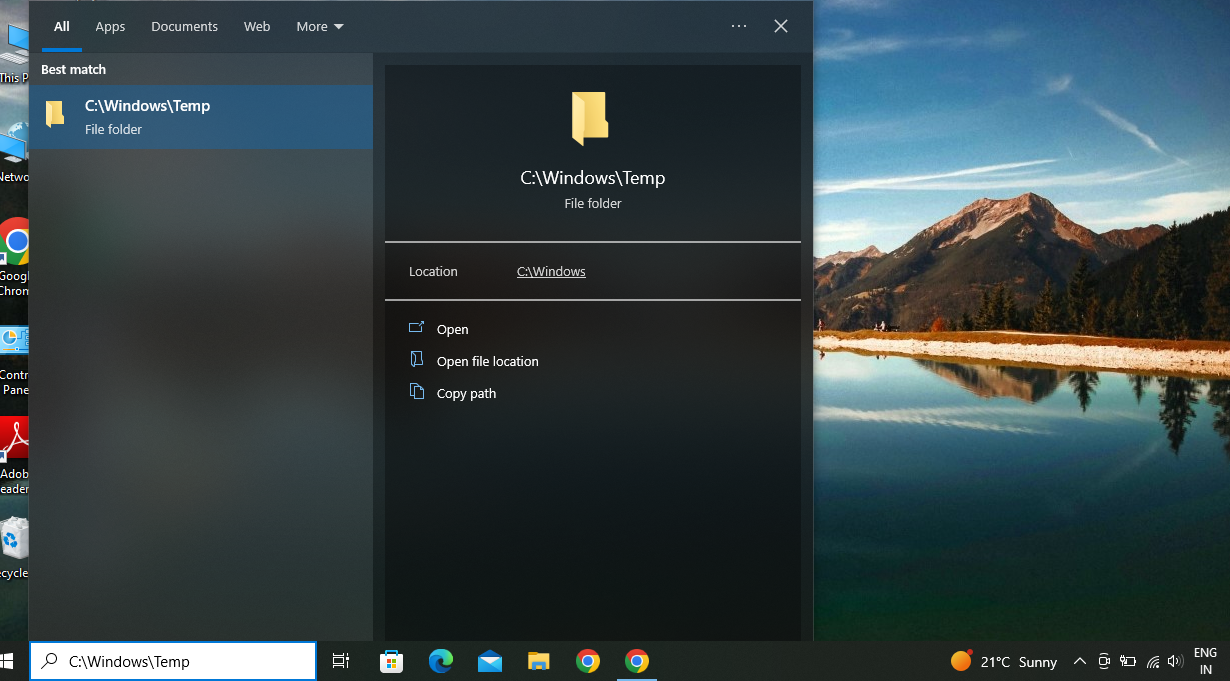
Task: Switch to the Apps search tab
Action: 110,27
